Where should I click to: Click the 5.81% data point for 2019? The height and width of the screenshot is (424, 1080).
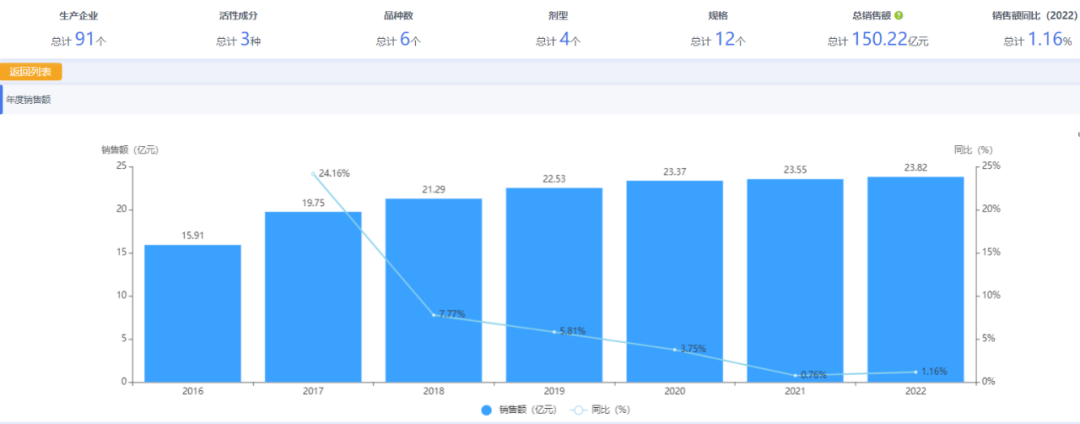click(x=554, y=331)
